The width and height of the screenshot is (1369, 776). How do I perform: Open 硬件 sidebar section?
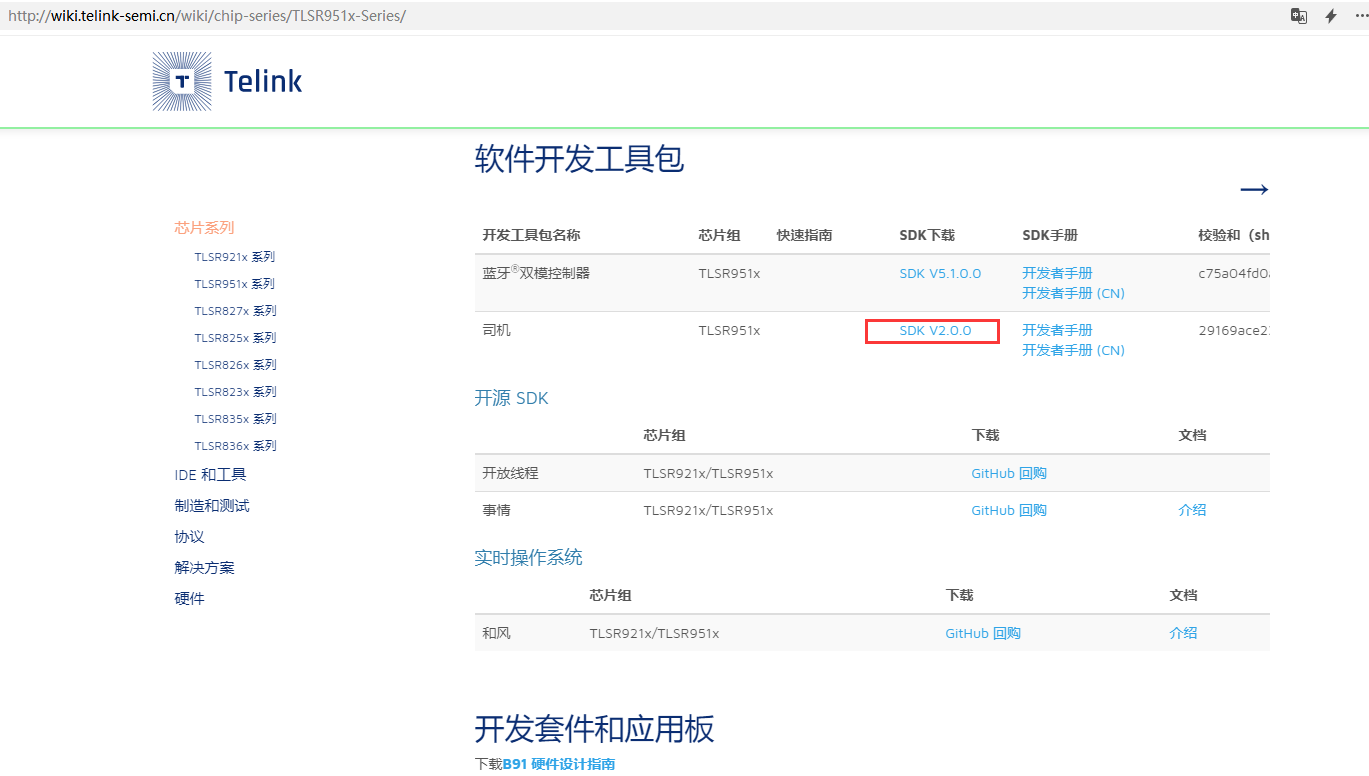point(189,599)
